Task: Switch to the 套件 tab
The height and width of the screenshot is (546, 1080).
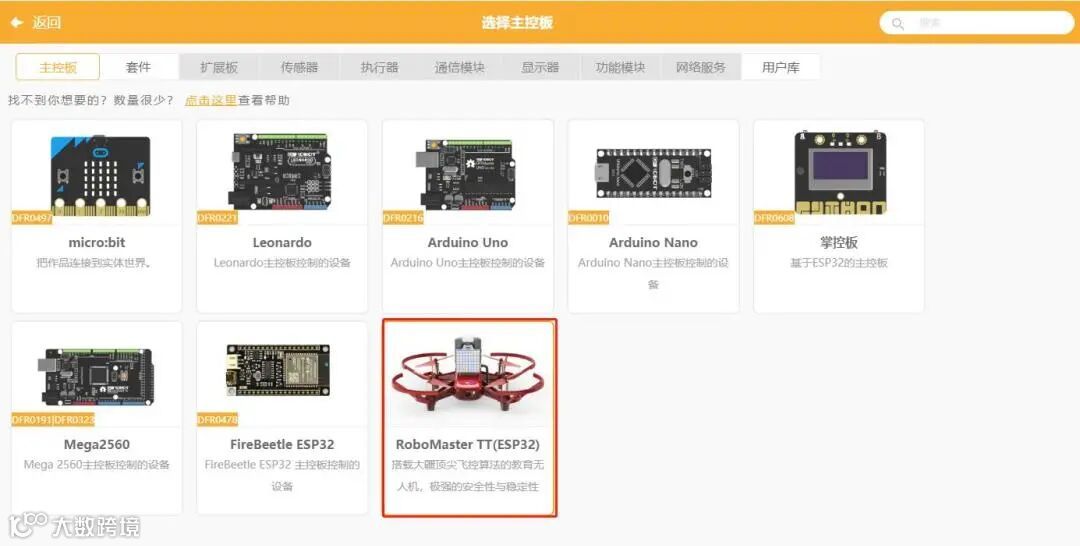Action: pos(138,67)
